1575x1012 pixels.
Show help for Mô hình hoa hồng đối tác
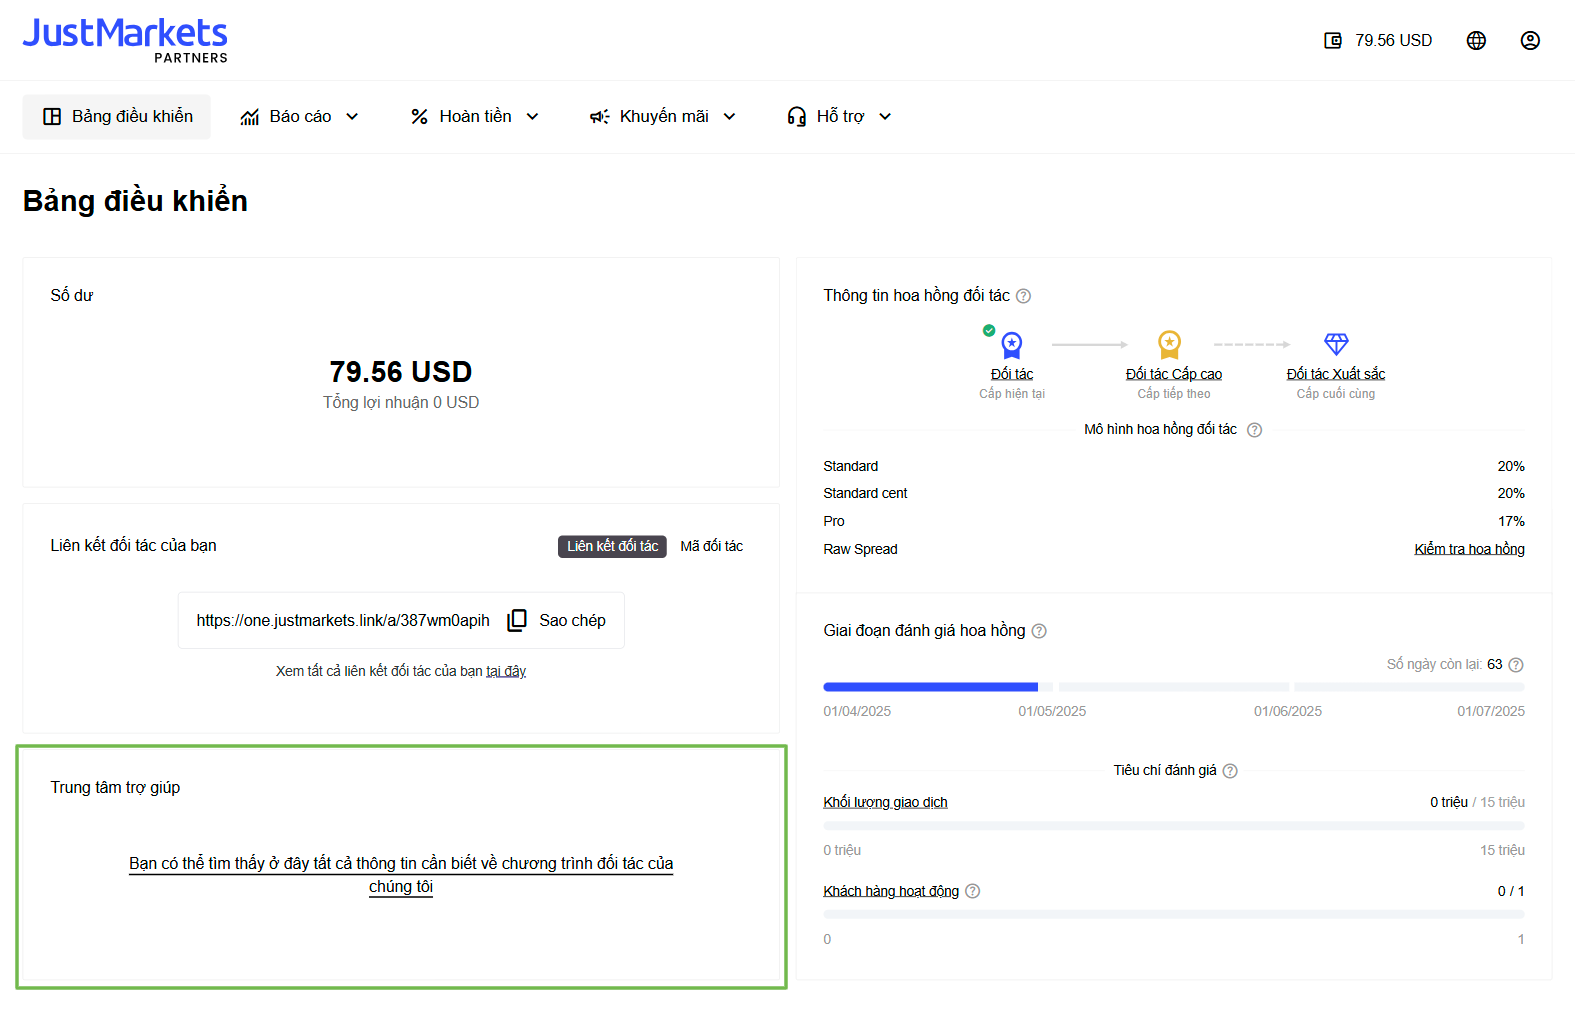point(1254,430)
